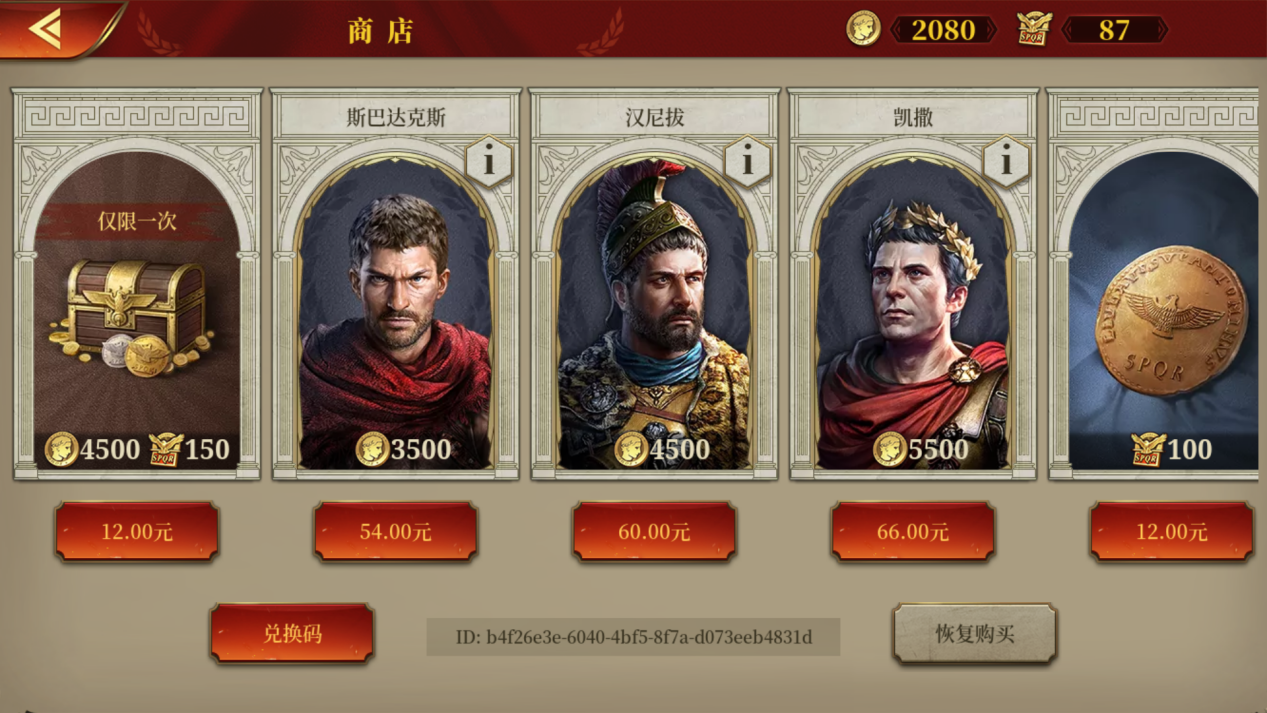Open info icon on 凯撒 card
This screenshot has width=1267, height=713.
coord(1006,161)
